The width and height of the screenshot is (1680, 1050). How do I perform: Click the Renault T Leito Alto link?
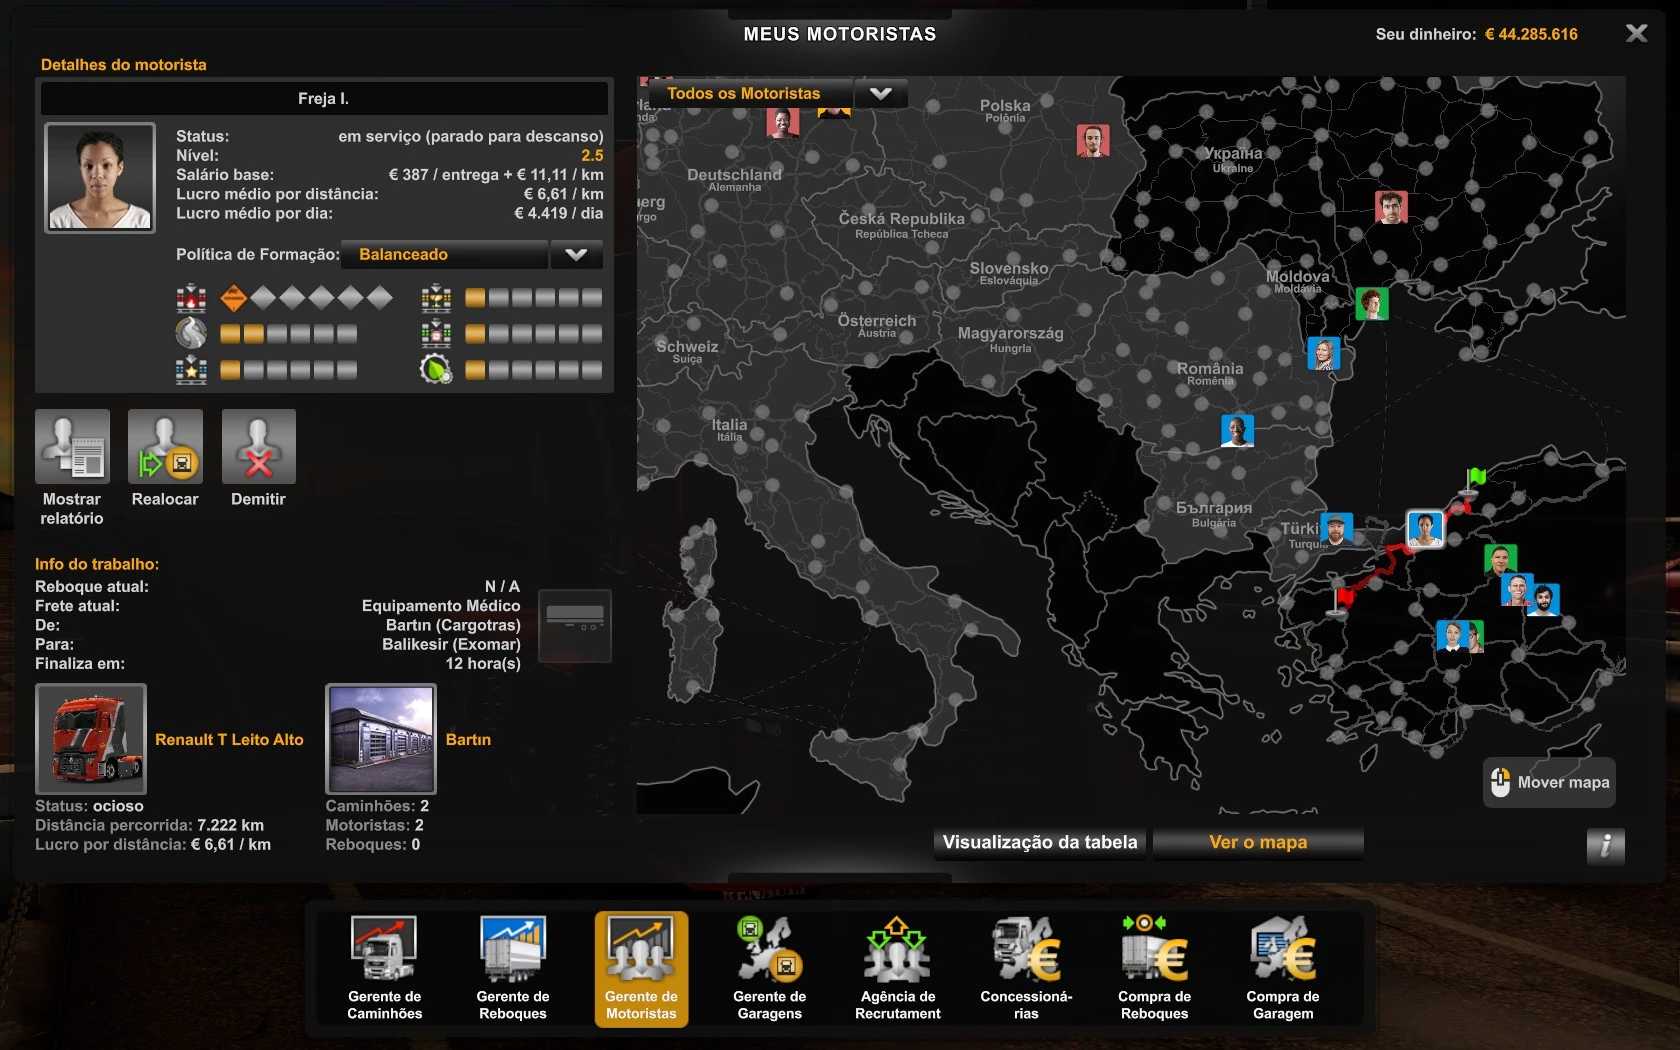229,740
